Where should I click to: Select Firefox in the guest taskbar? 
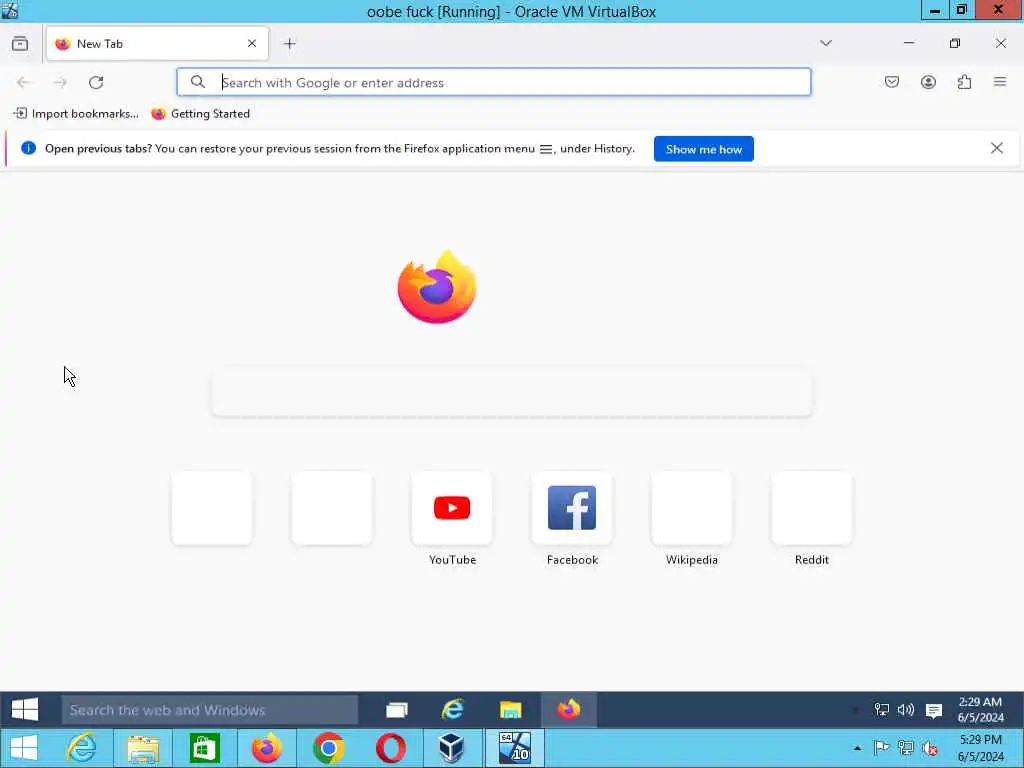point(569,710)
